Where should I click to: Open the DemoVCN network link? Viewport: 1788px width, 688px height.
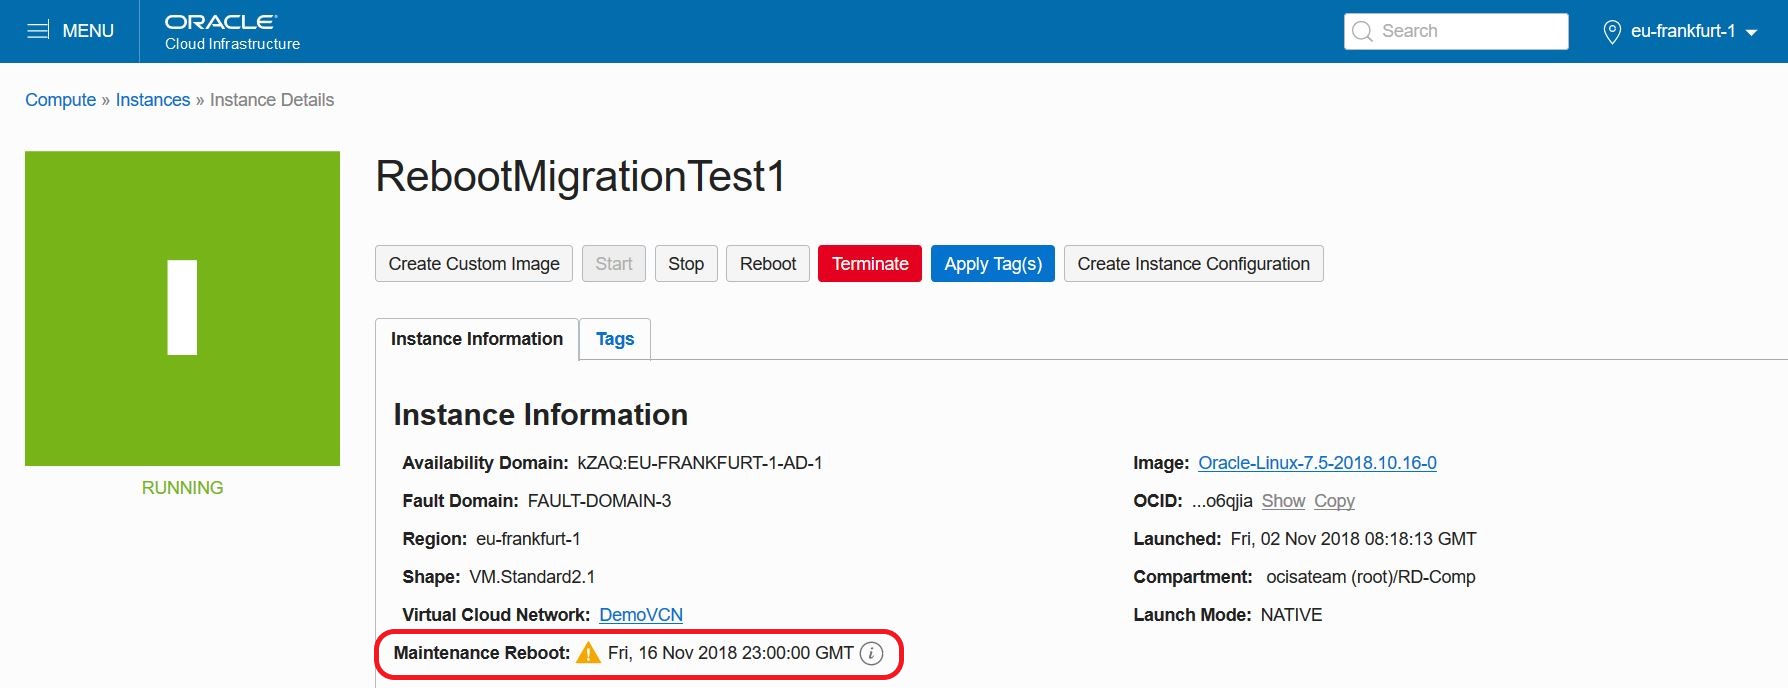click(641, 615)
